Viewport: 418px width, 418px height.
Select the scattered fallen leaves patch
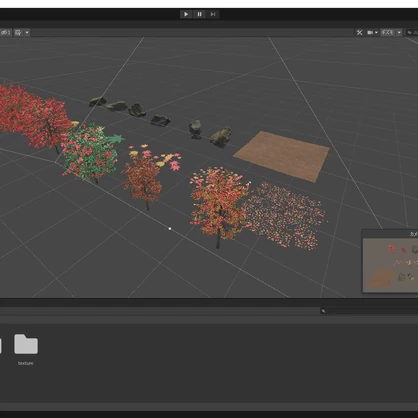[x=285, y=216]
